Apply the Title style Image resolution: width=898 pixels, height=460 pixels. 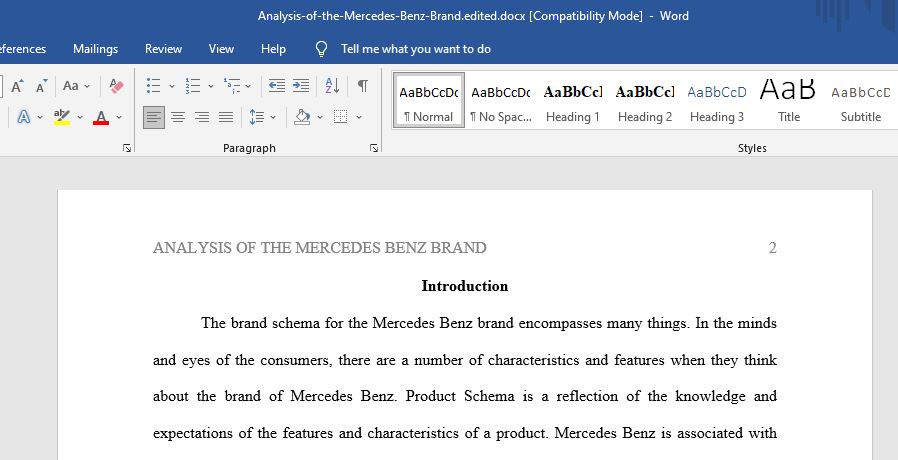click(x=789, y=100)
